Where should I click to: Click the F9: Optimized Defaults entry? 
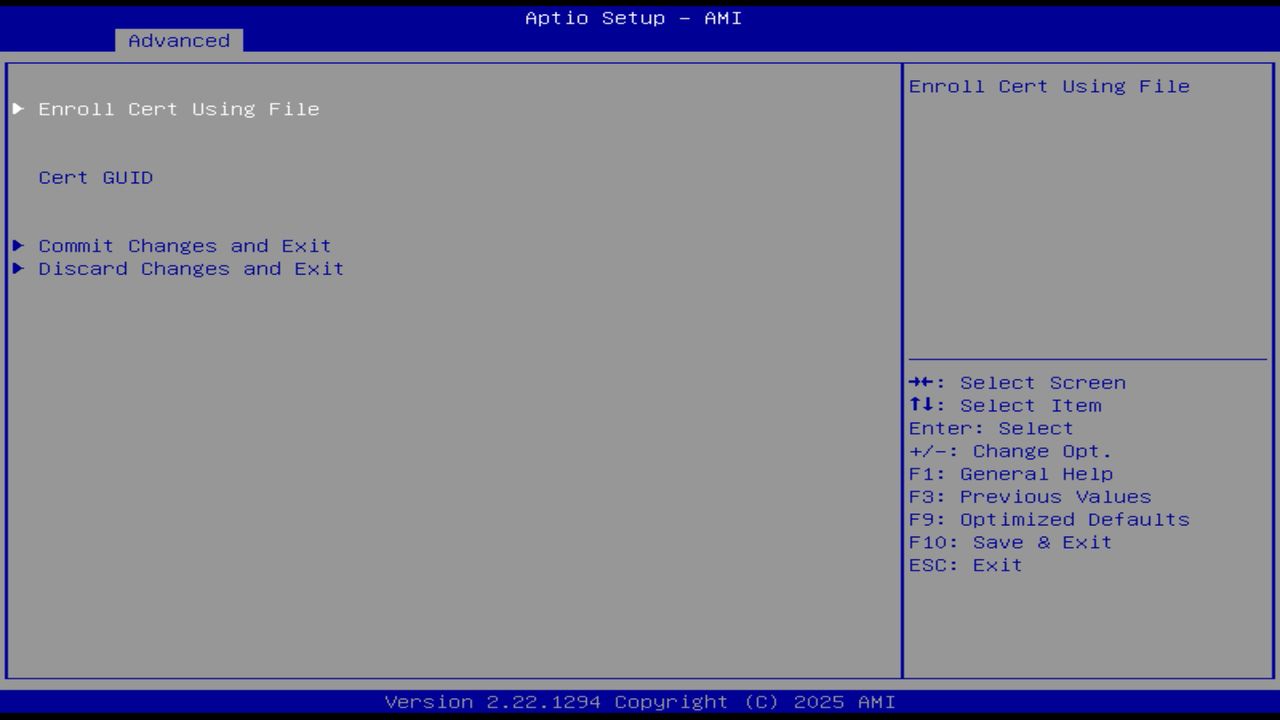pyautogui.click(x=1049, y=519)
